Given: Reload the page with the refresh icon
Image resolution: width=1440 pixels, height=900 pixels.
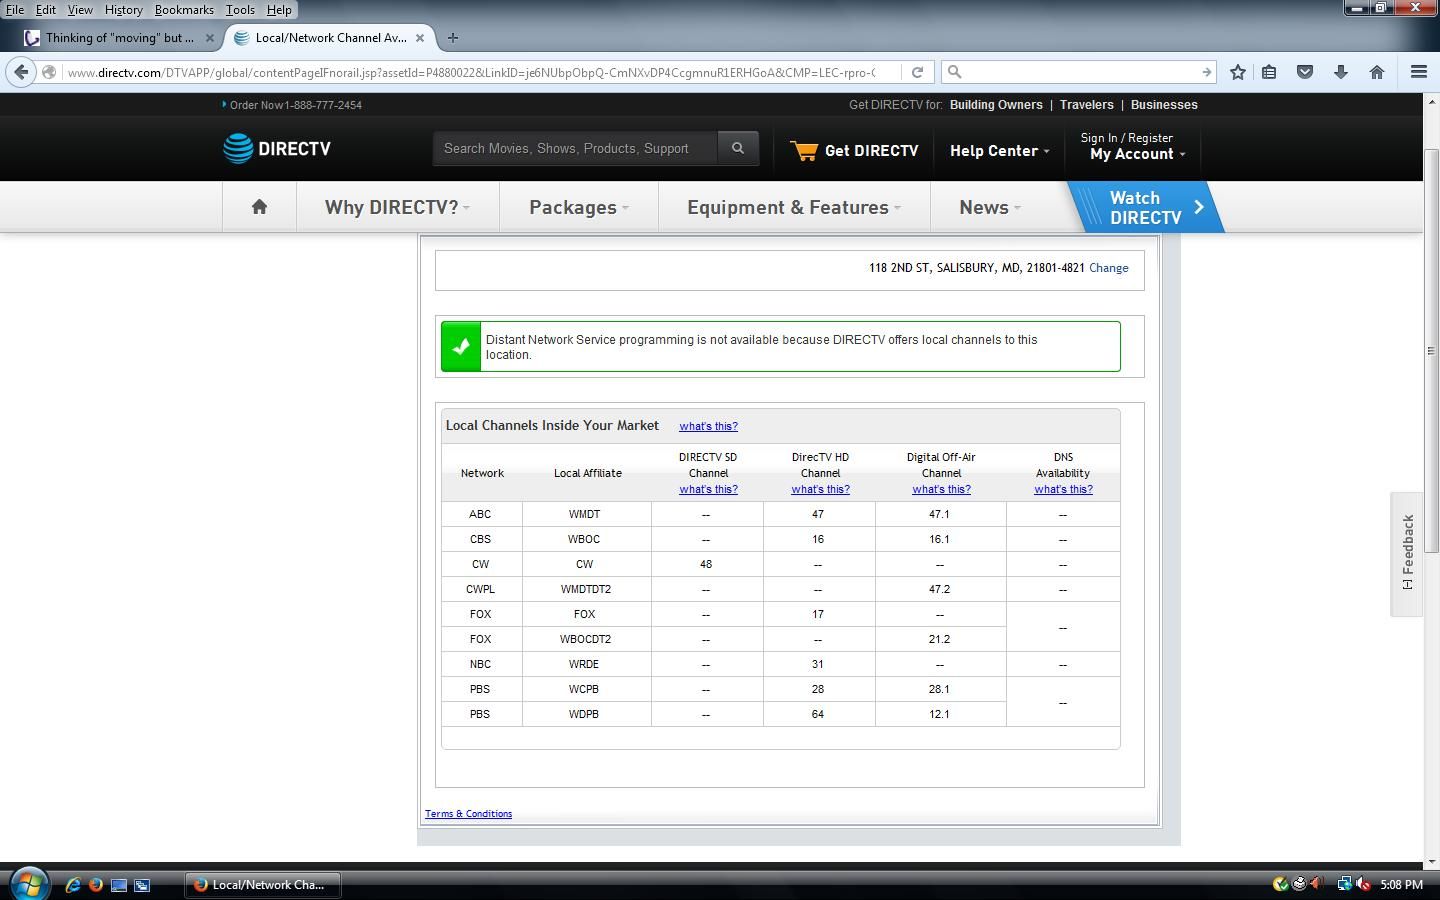Looking at the screenshot, I should pyautogui.click(x=917, y=72).
